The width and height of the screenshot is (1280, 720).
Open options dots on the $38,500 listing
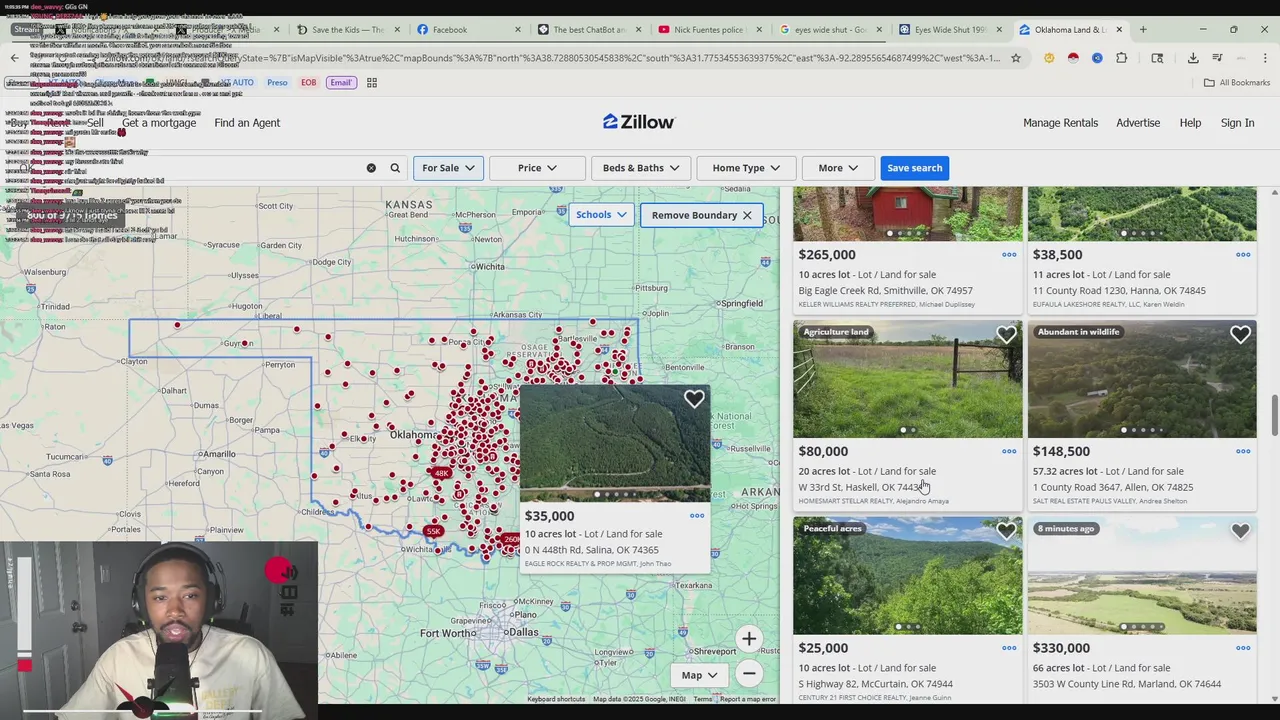pyautogui.click(x=1243, y=254)
